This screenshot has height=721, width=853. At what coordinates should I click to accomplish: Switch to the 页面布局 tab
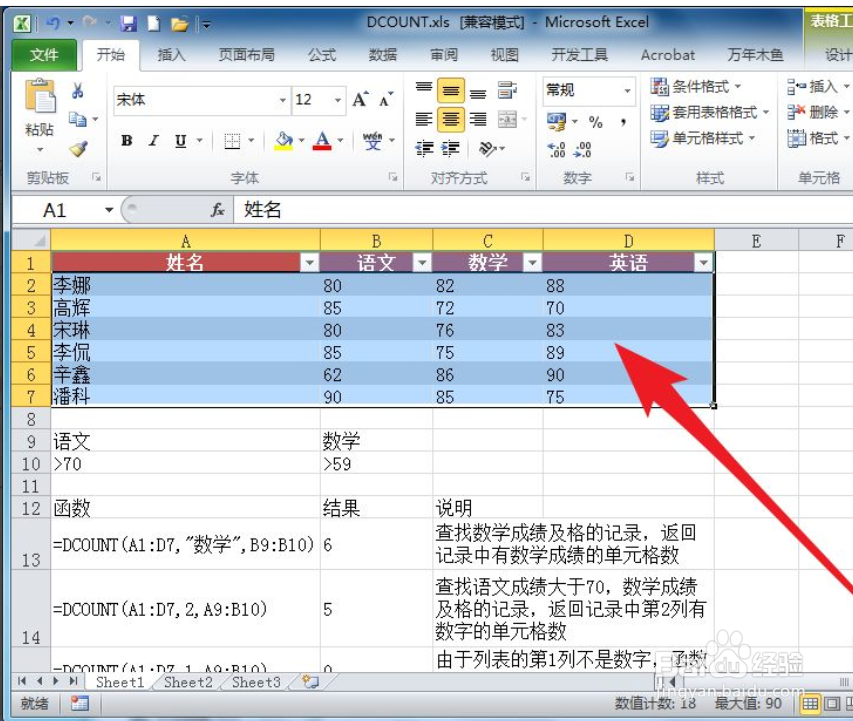(x=246, y=54)
